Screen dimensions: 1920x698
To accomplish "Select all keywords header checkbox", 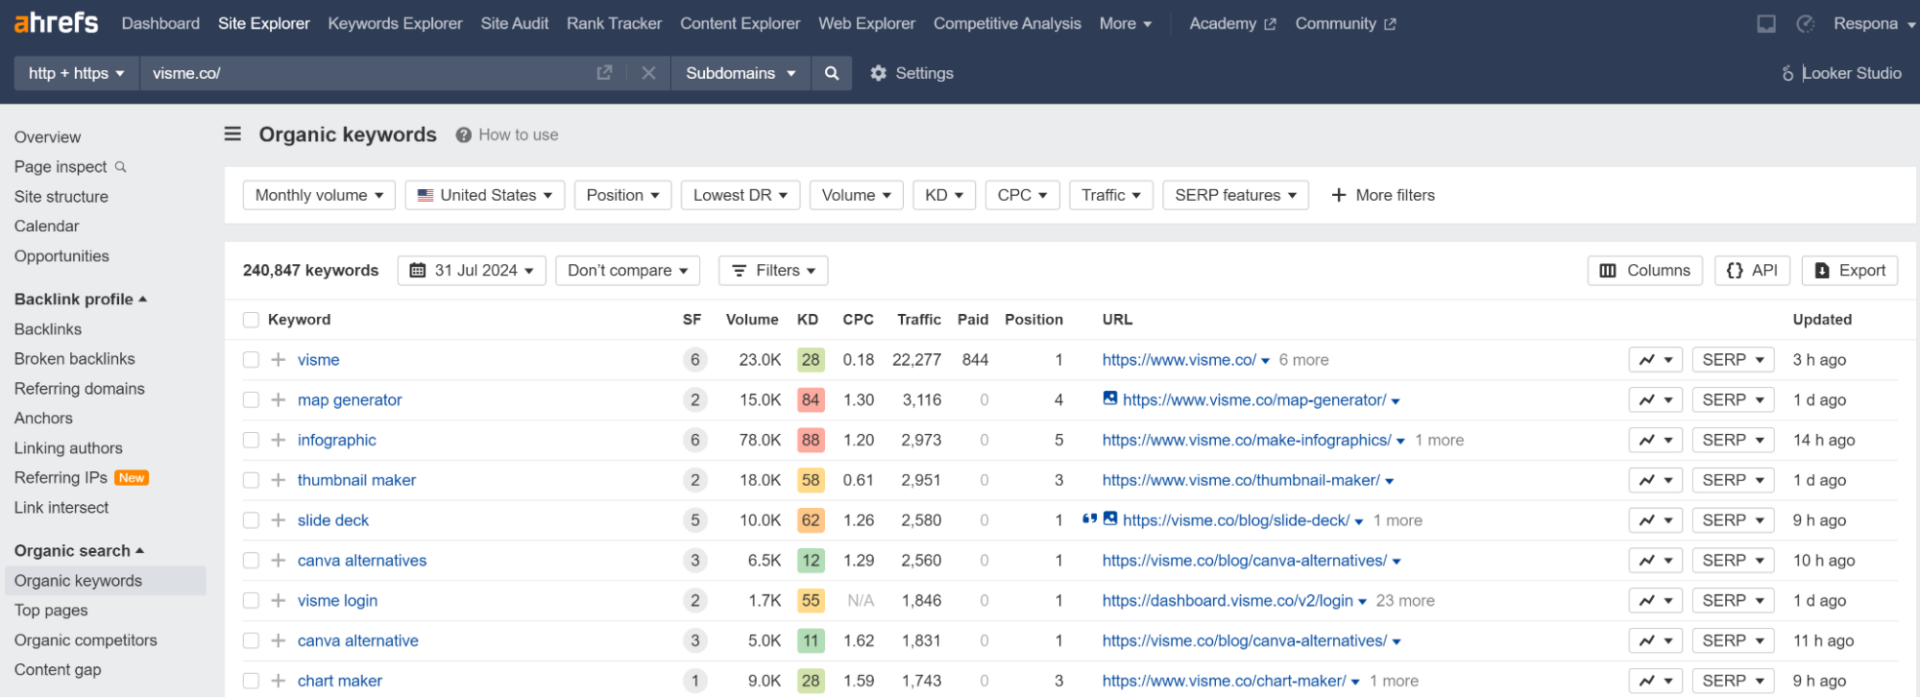I will coord(251,320).
